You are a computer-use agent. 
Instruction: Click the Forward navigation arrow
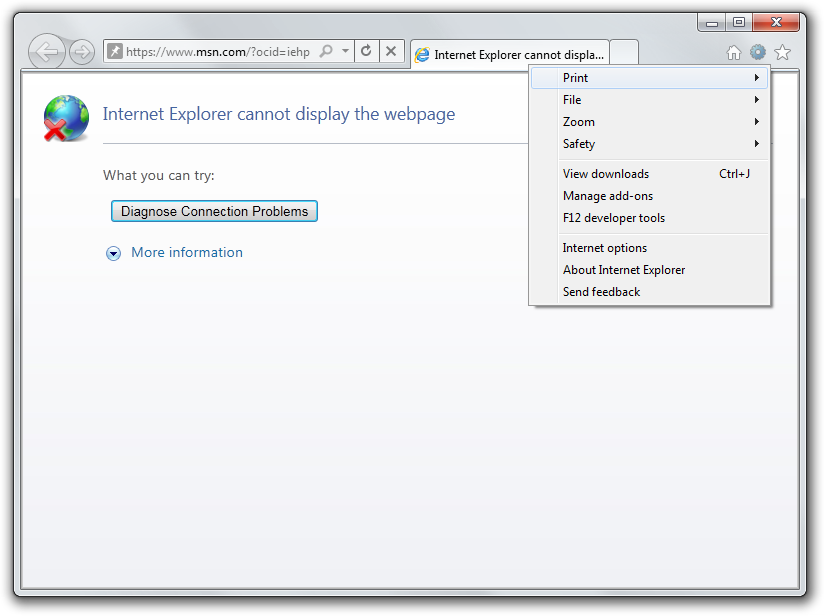click(82, 52)
